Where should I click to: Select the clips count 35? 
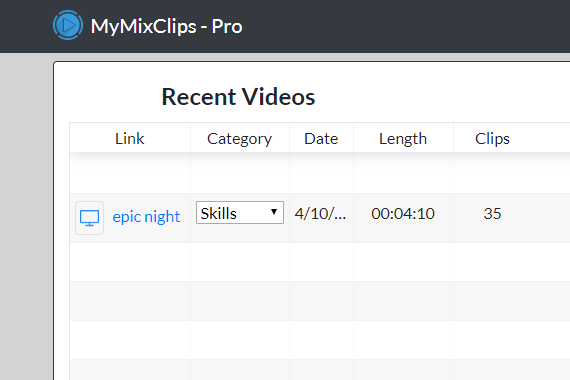coord(492,213)
